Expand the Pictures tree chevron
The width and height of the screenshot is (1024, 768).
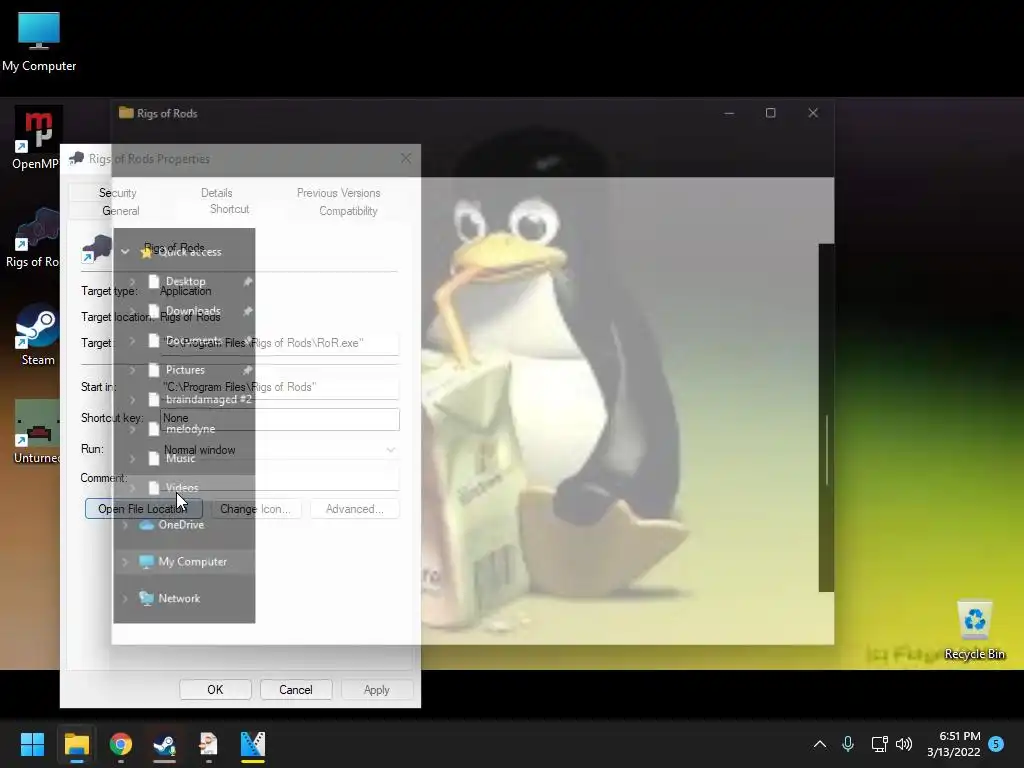coord(133,370)
